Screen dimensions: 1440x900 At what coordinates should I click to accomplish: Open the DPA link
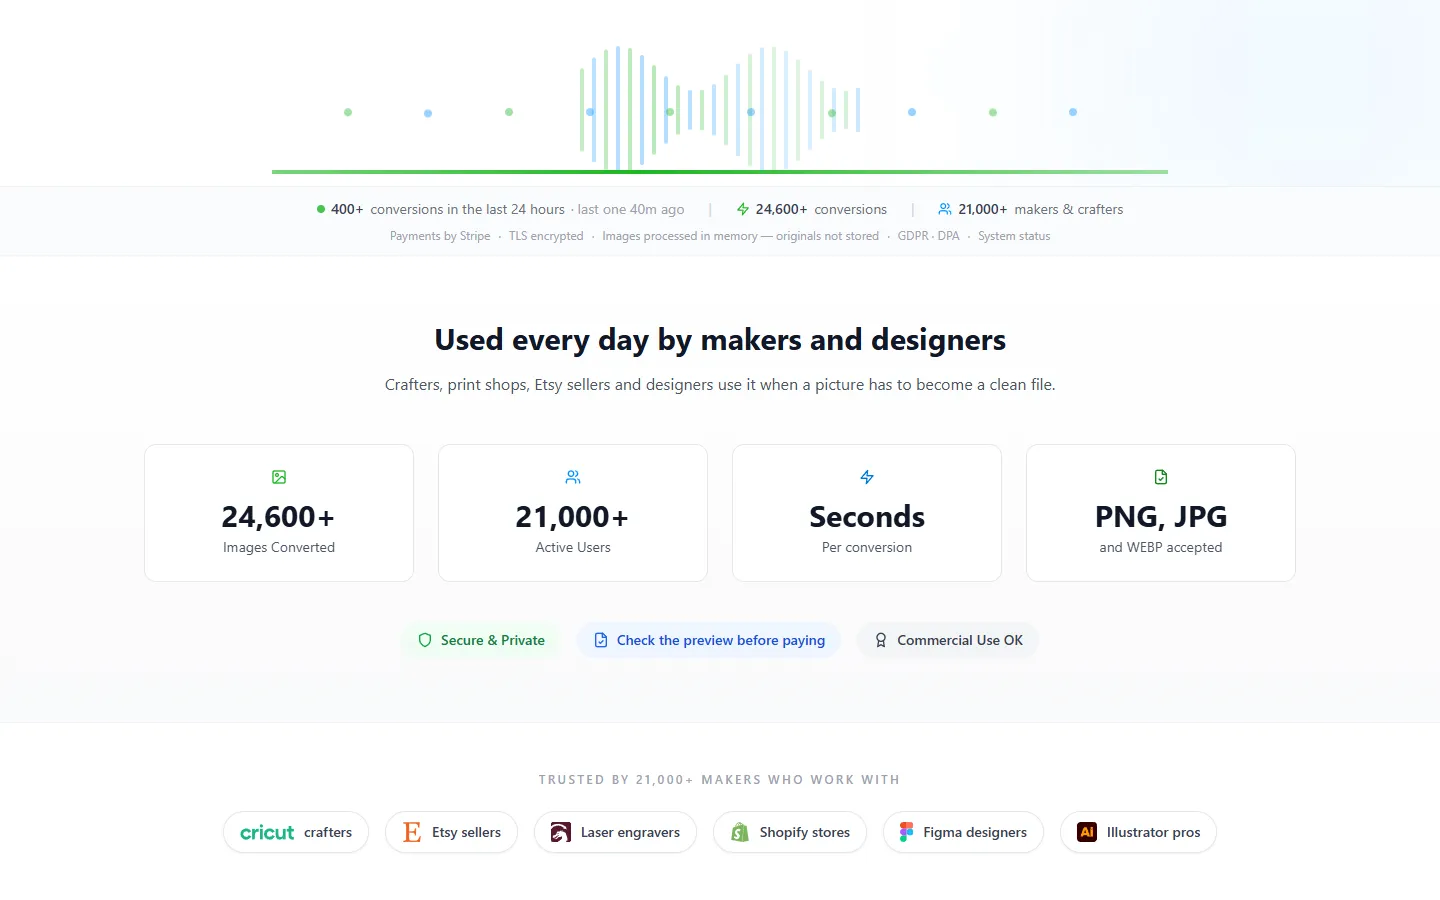[949, 236]
